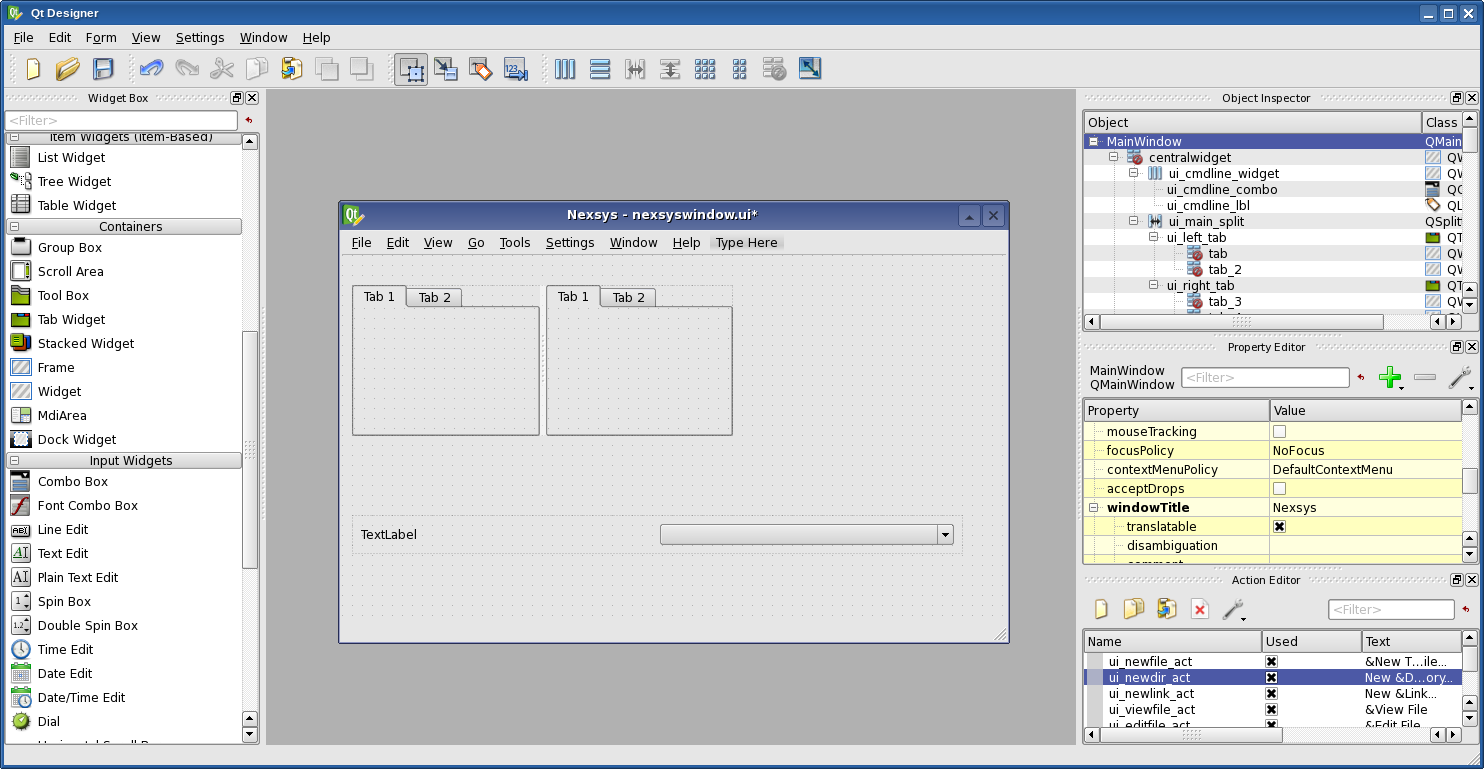Check the acceptDrops property
The width and height of the screenshot is (1484, 769).
[x=1279, y=488]
